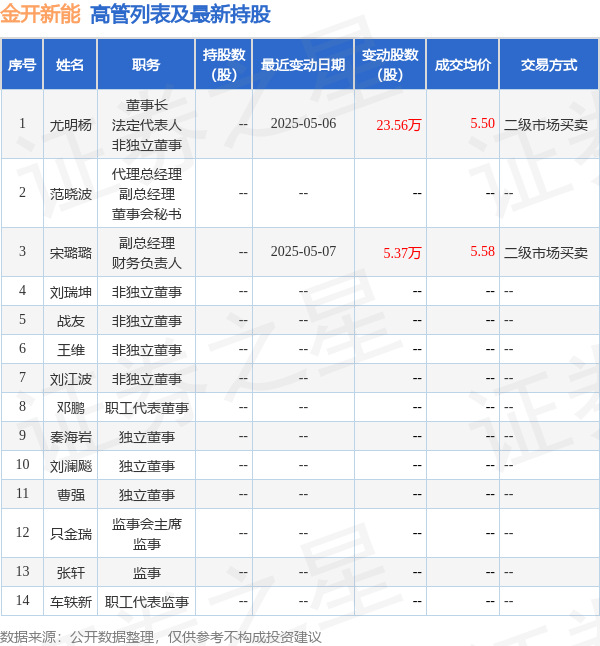Select the name 刘瑞坤
The height and width of the screenshot is (646, 600).
click(x=70, y=292)
